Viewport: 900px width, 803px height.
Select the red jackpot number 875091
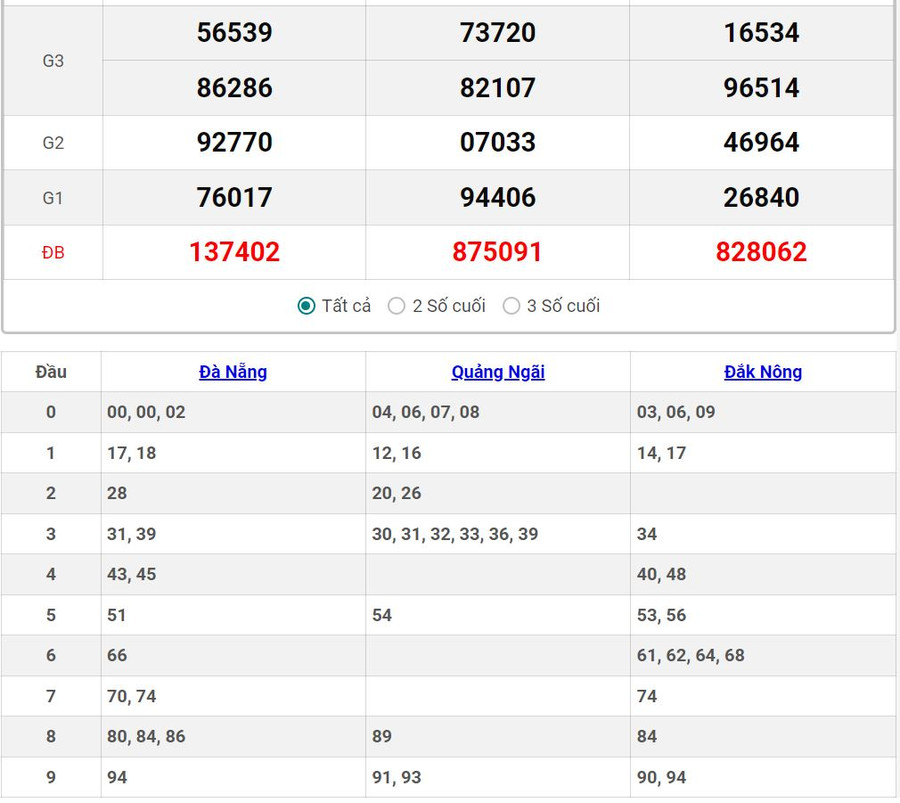(497, 252)
